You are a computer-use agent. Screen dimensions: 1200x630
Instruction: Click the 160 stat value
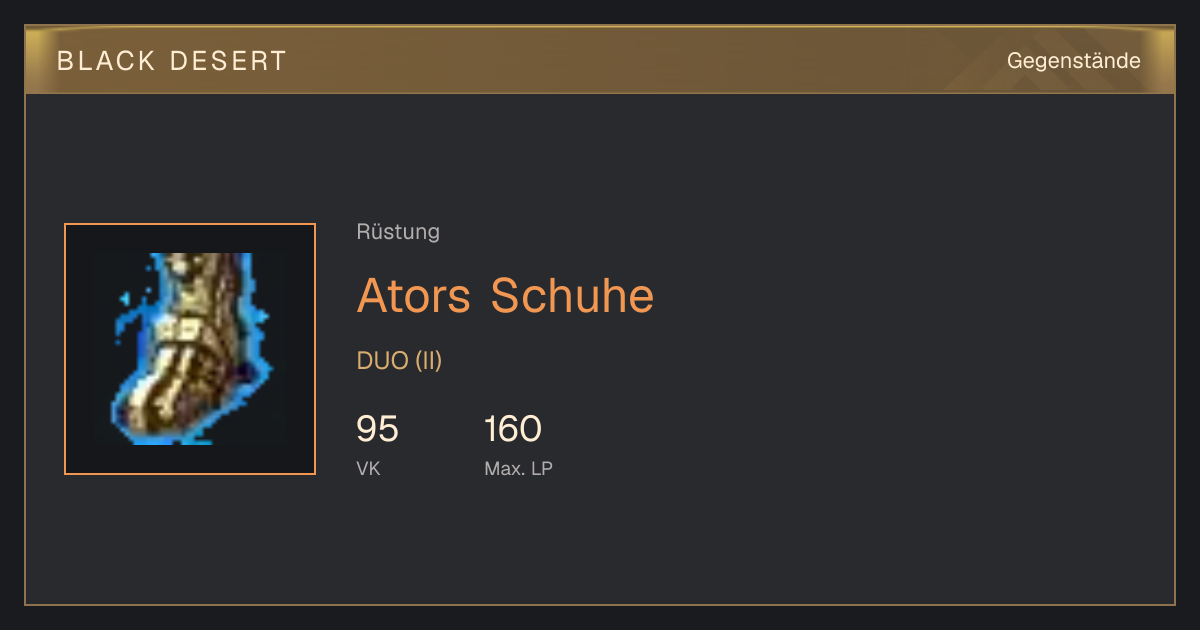pyautogui.click(x=513, y=429)
